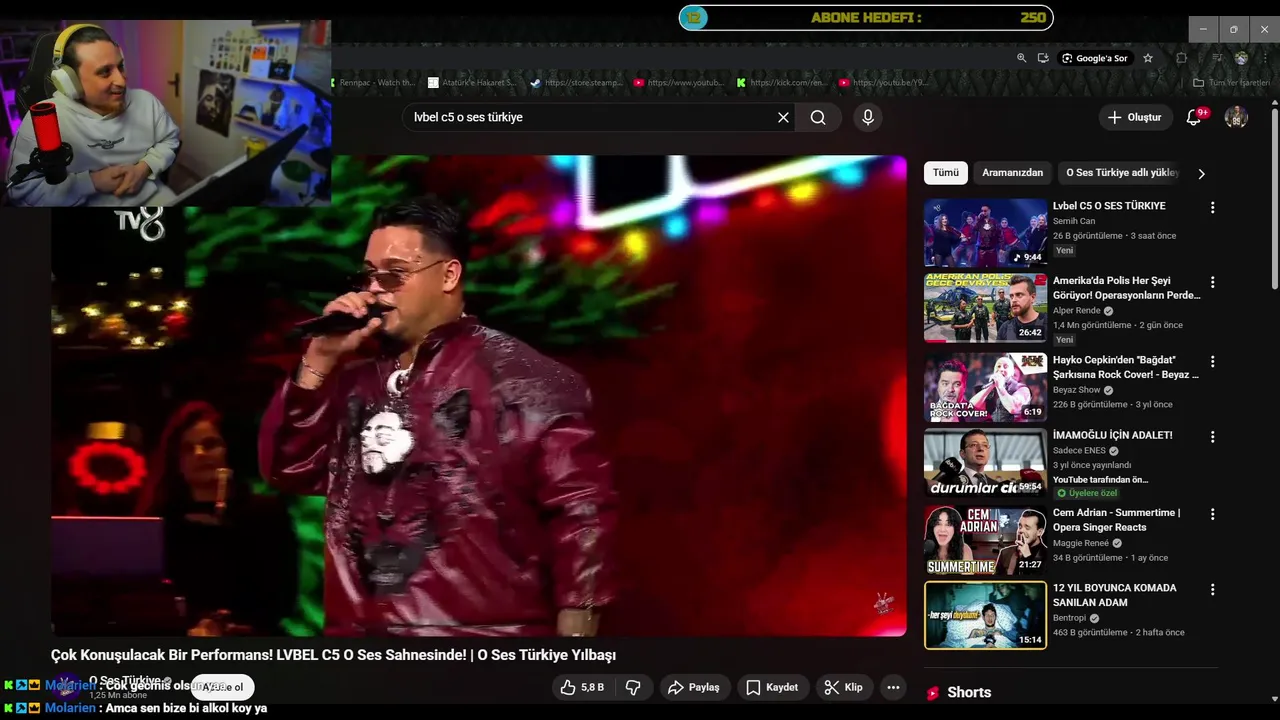Viewport: 1280px width, 720px height.
Task: Open İMAMOĞLU İÇİN ADALET video thumbnail
Action: [985, 462]
